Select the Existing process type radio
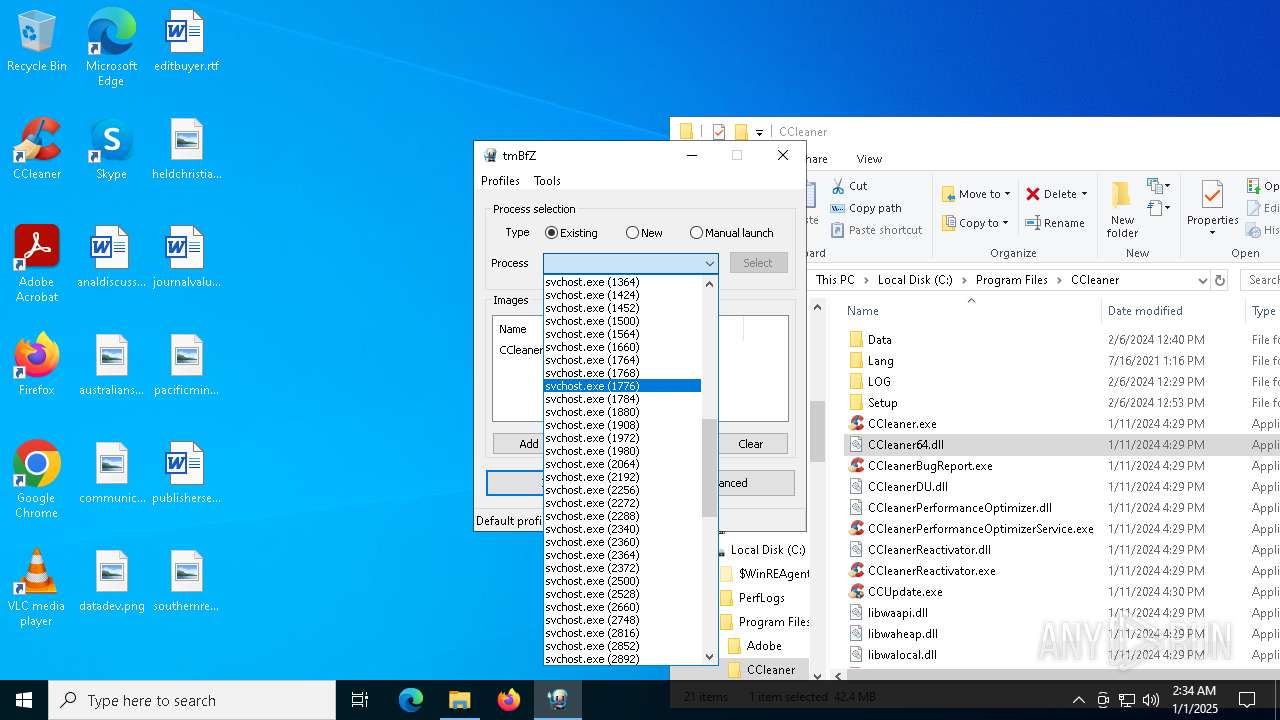The height and width of the screenshot is (720, 1280). tap(571, 233)
